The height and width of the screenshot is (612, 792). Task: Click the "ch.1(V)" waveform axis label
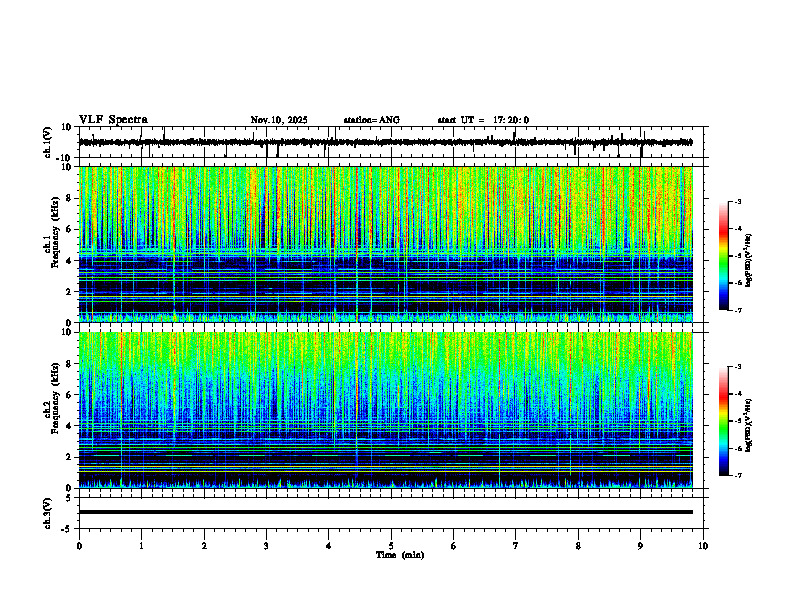tap(48, 142)
